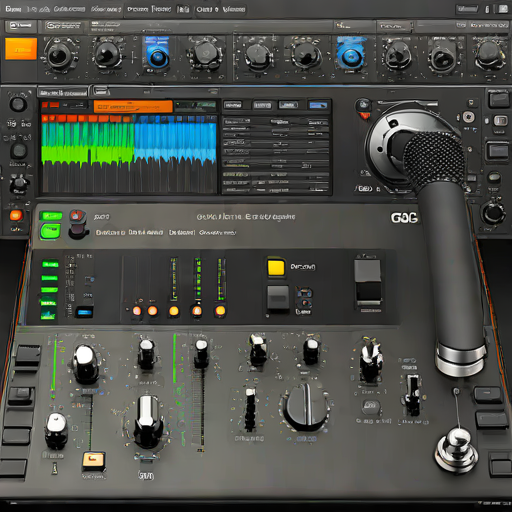Viewport: 512px width, 512px height.
Task: Click the dark gray square button under the yellow one
Action: coord(278,298)
